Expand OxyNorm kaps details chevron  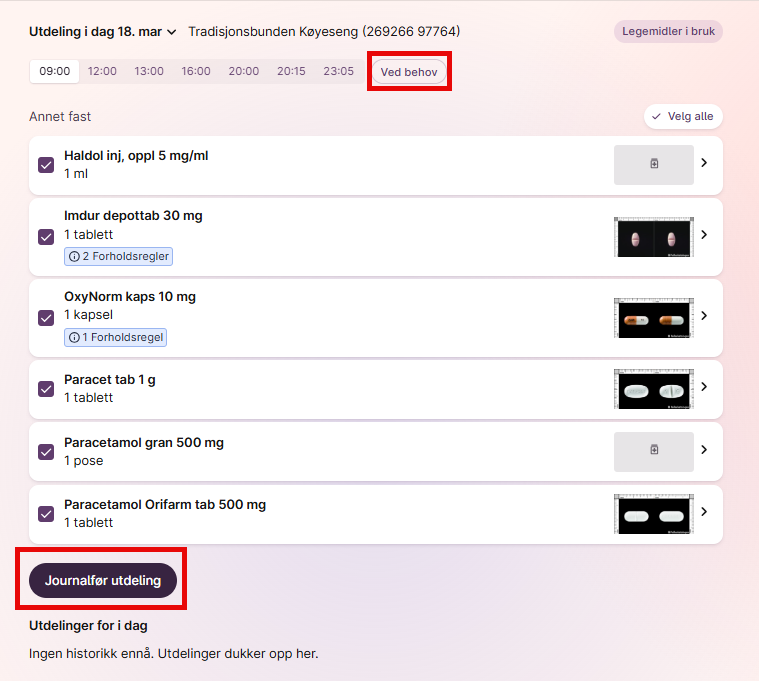pos(704,316)
